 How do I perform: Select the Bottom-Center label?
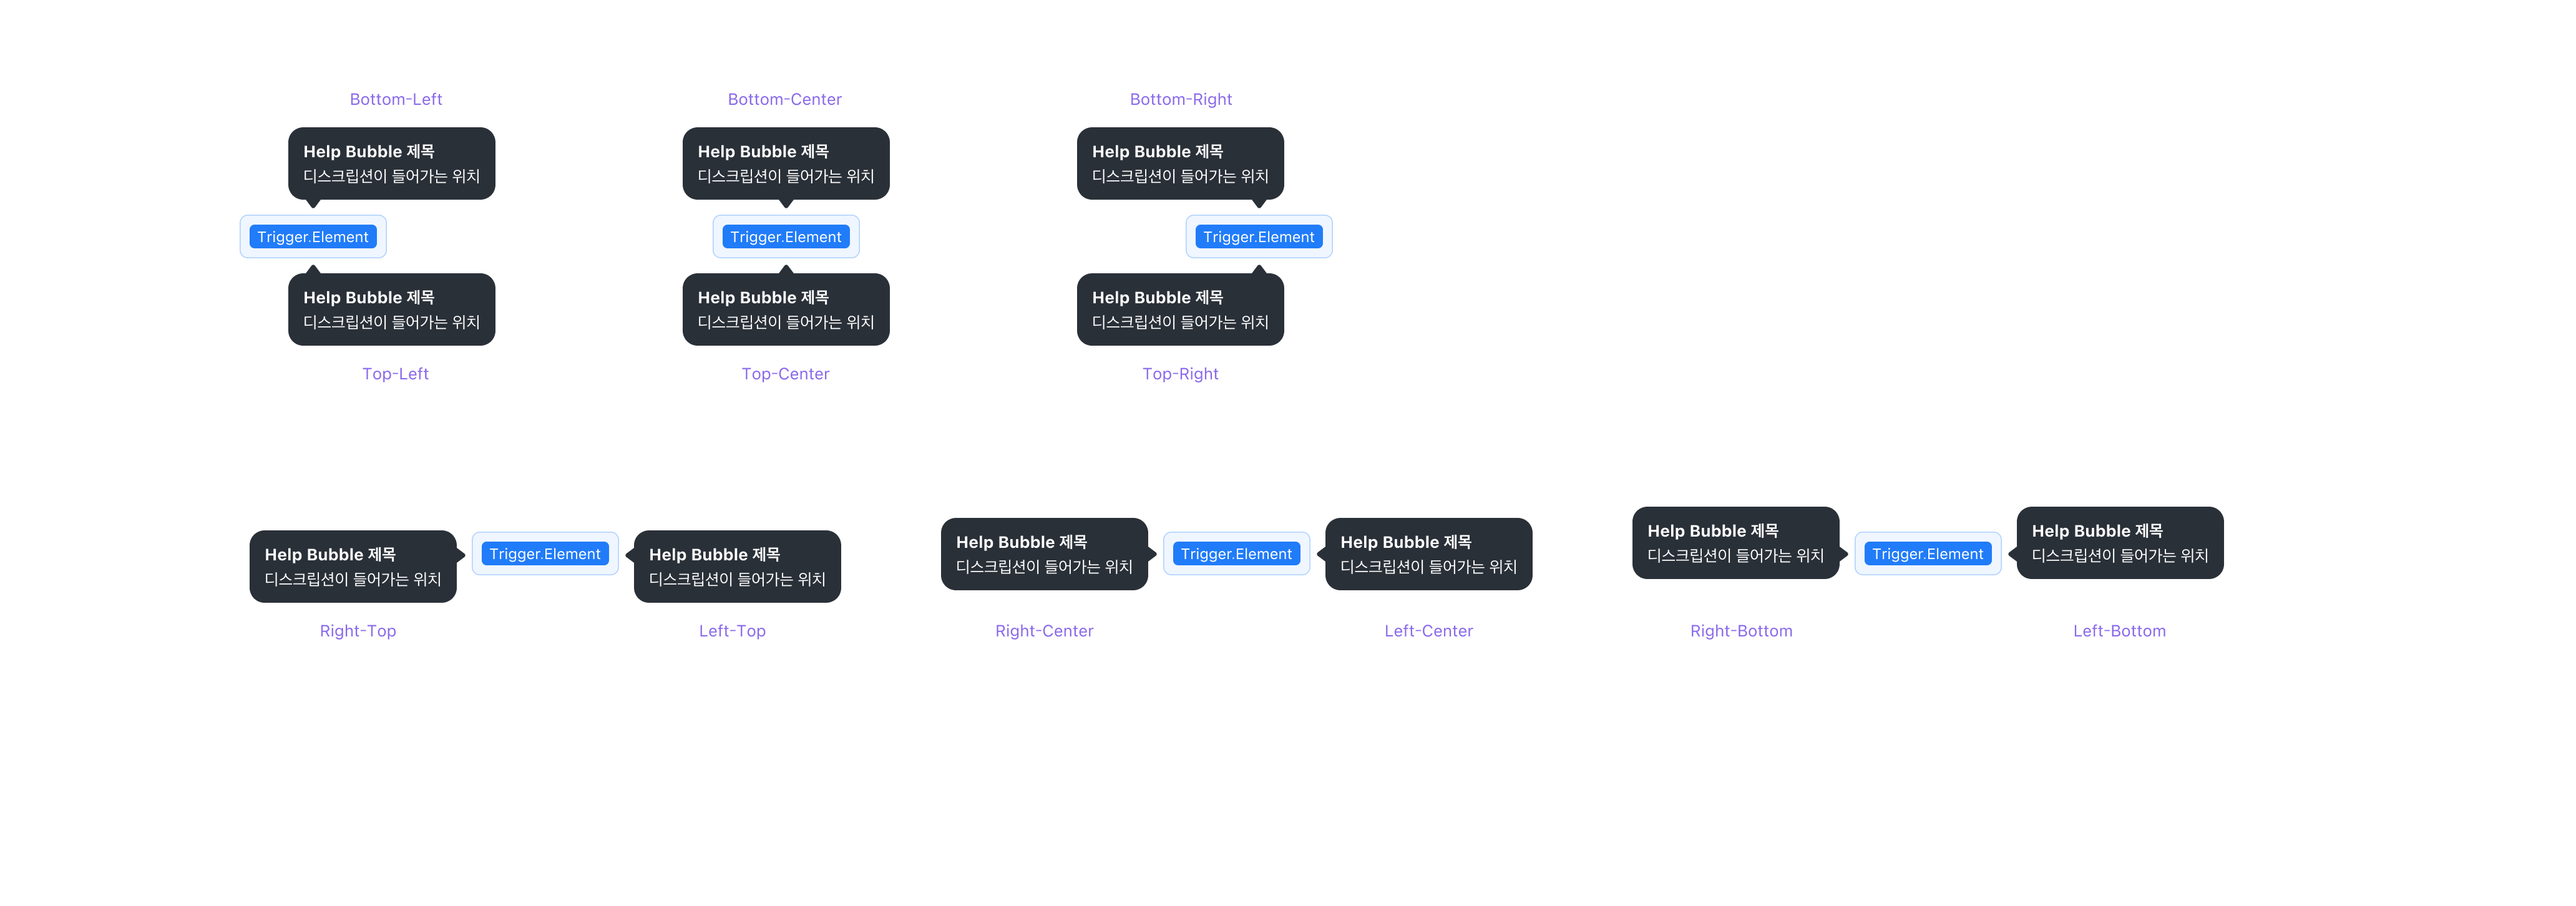tap(784, 99)
